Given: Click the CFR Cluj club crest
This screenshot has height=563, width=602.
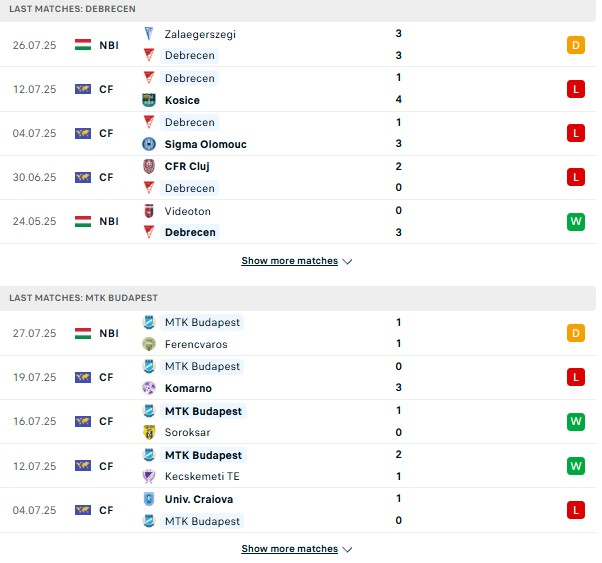Looking at the screenshot, I should 149,166.
